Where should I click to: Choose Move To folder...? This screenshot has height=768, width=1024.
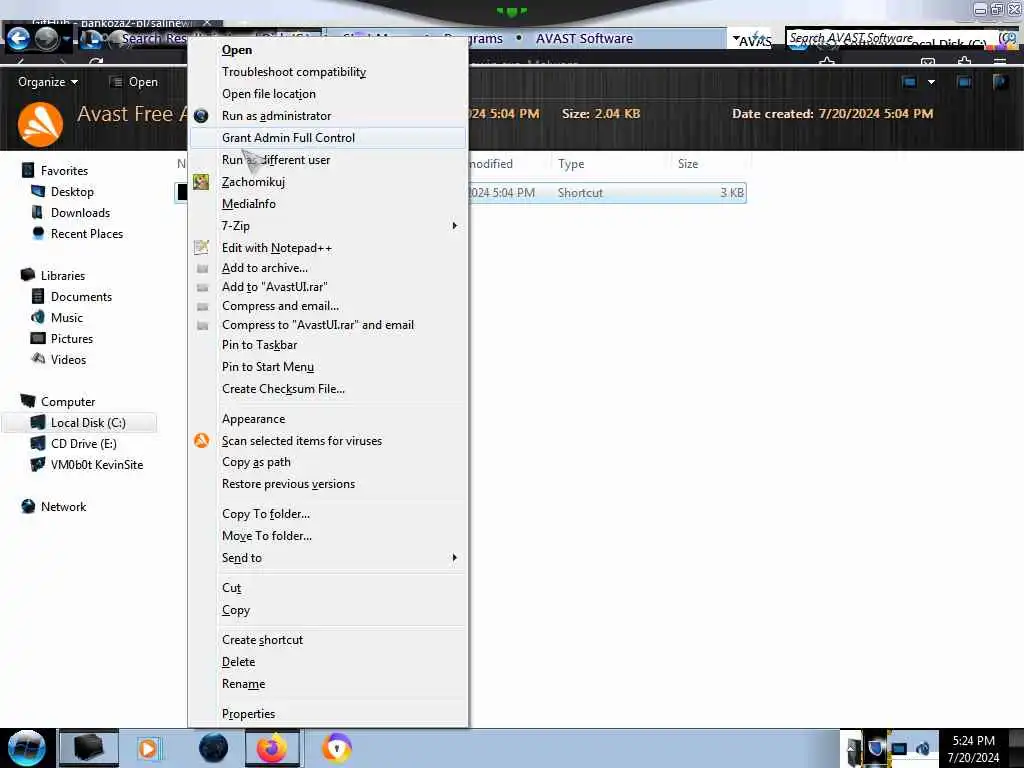(x=266, y=536)
